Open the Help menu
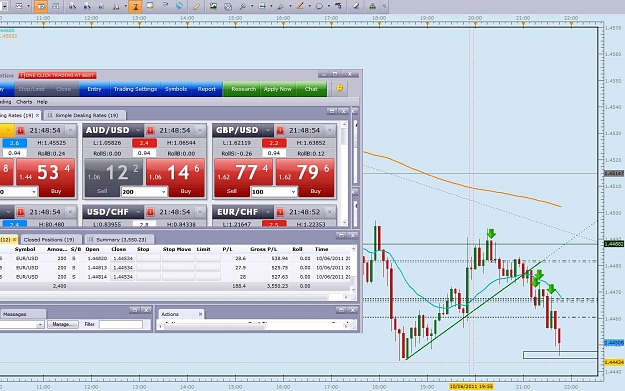625x391 pixels. [x=42, y=102]
